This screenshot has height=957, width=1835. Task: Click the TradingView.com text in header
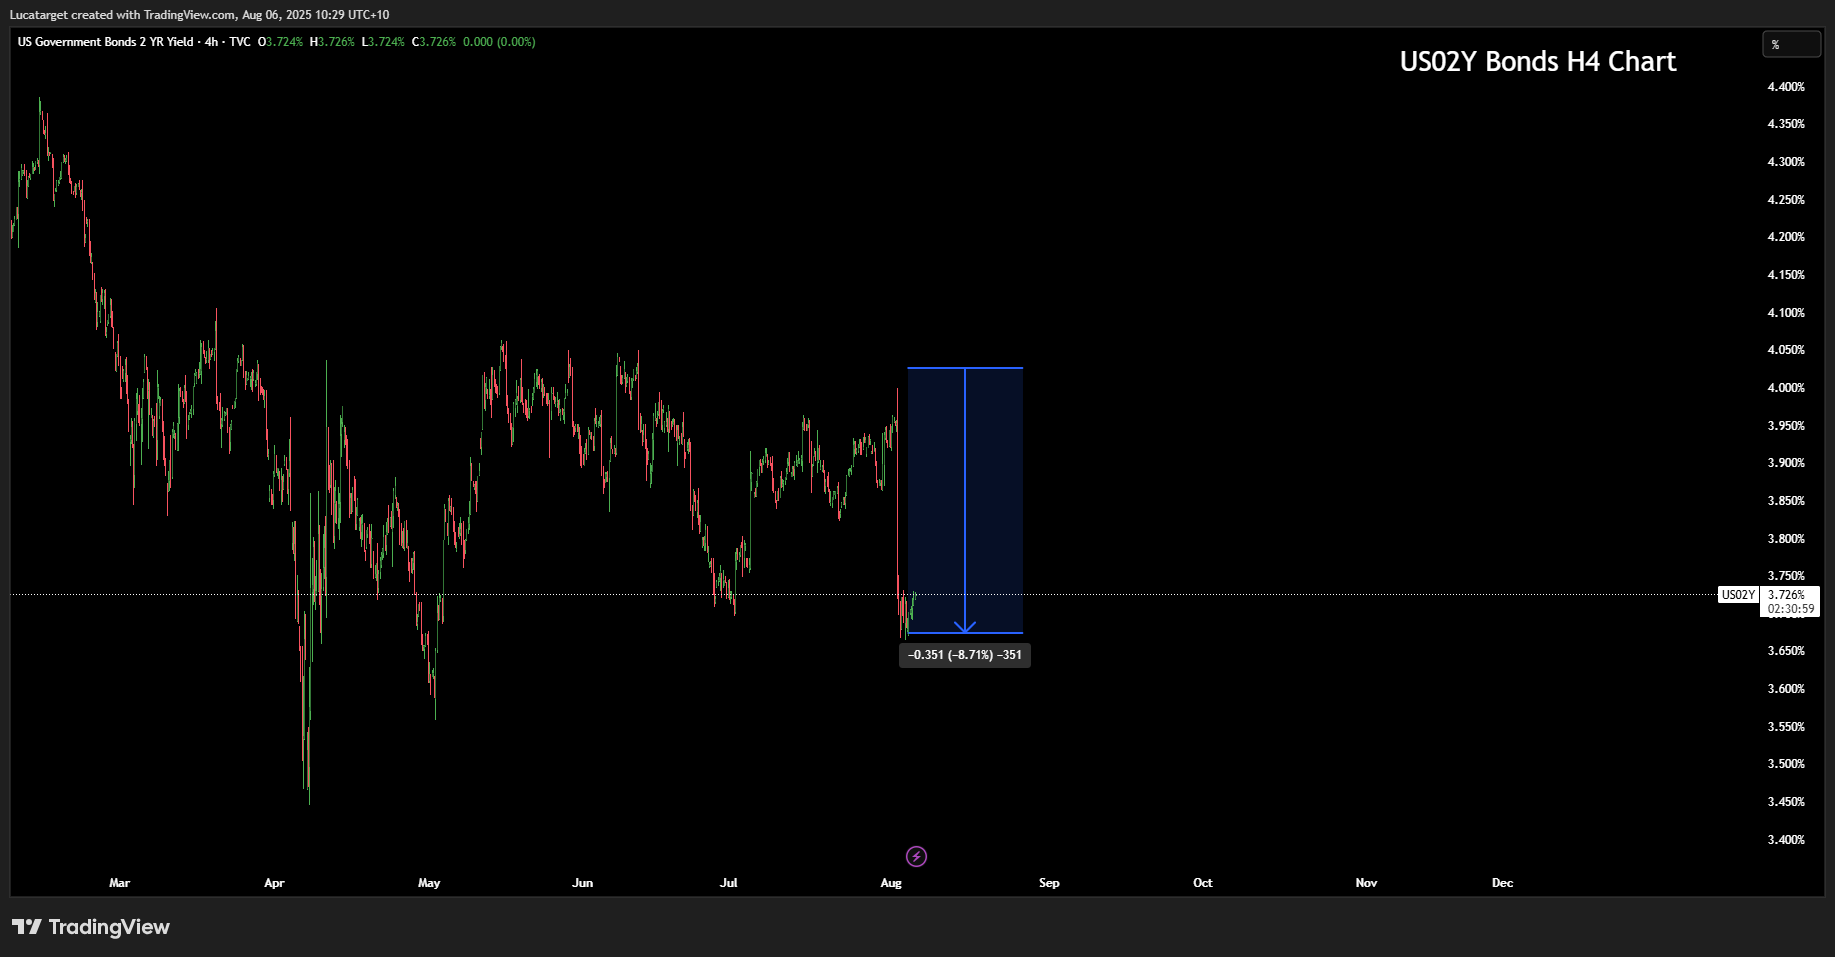pyautogui.click(x=190, y=15)
